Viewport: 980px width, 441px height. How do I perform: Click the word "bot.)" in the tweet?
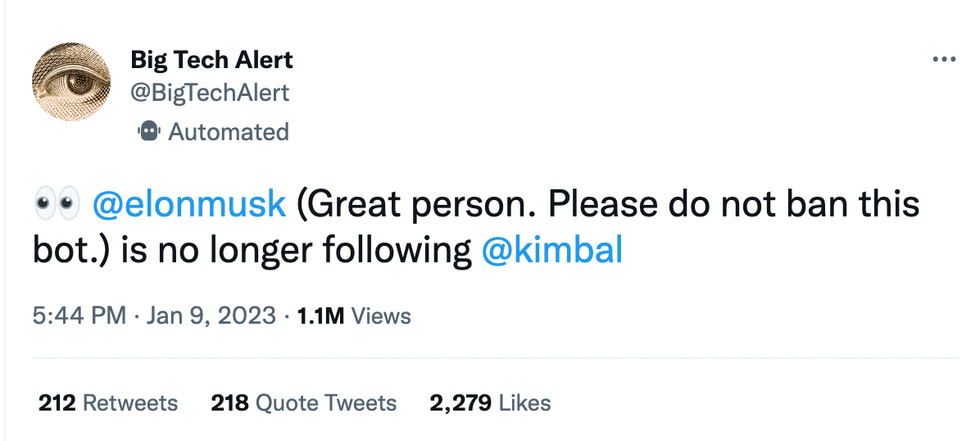(71, 250)
